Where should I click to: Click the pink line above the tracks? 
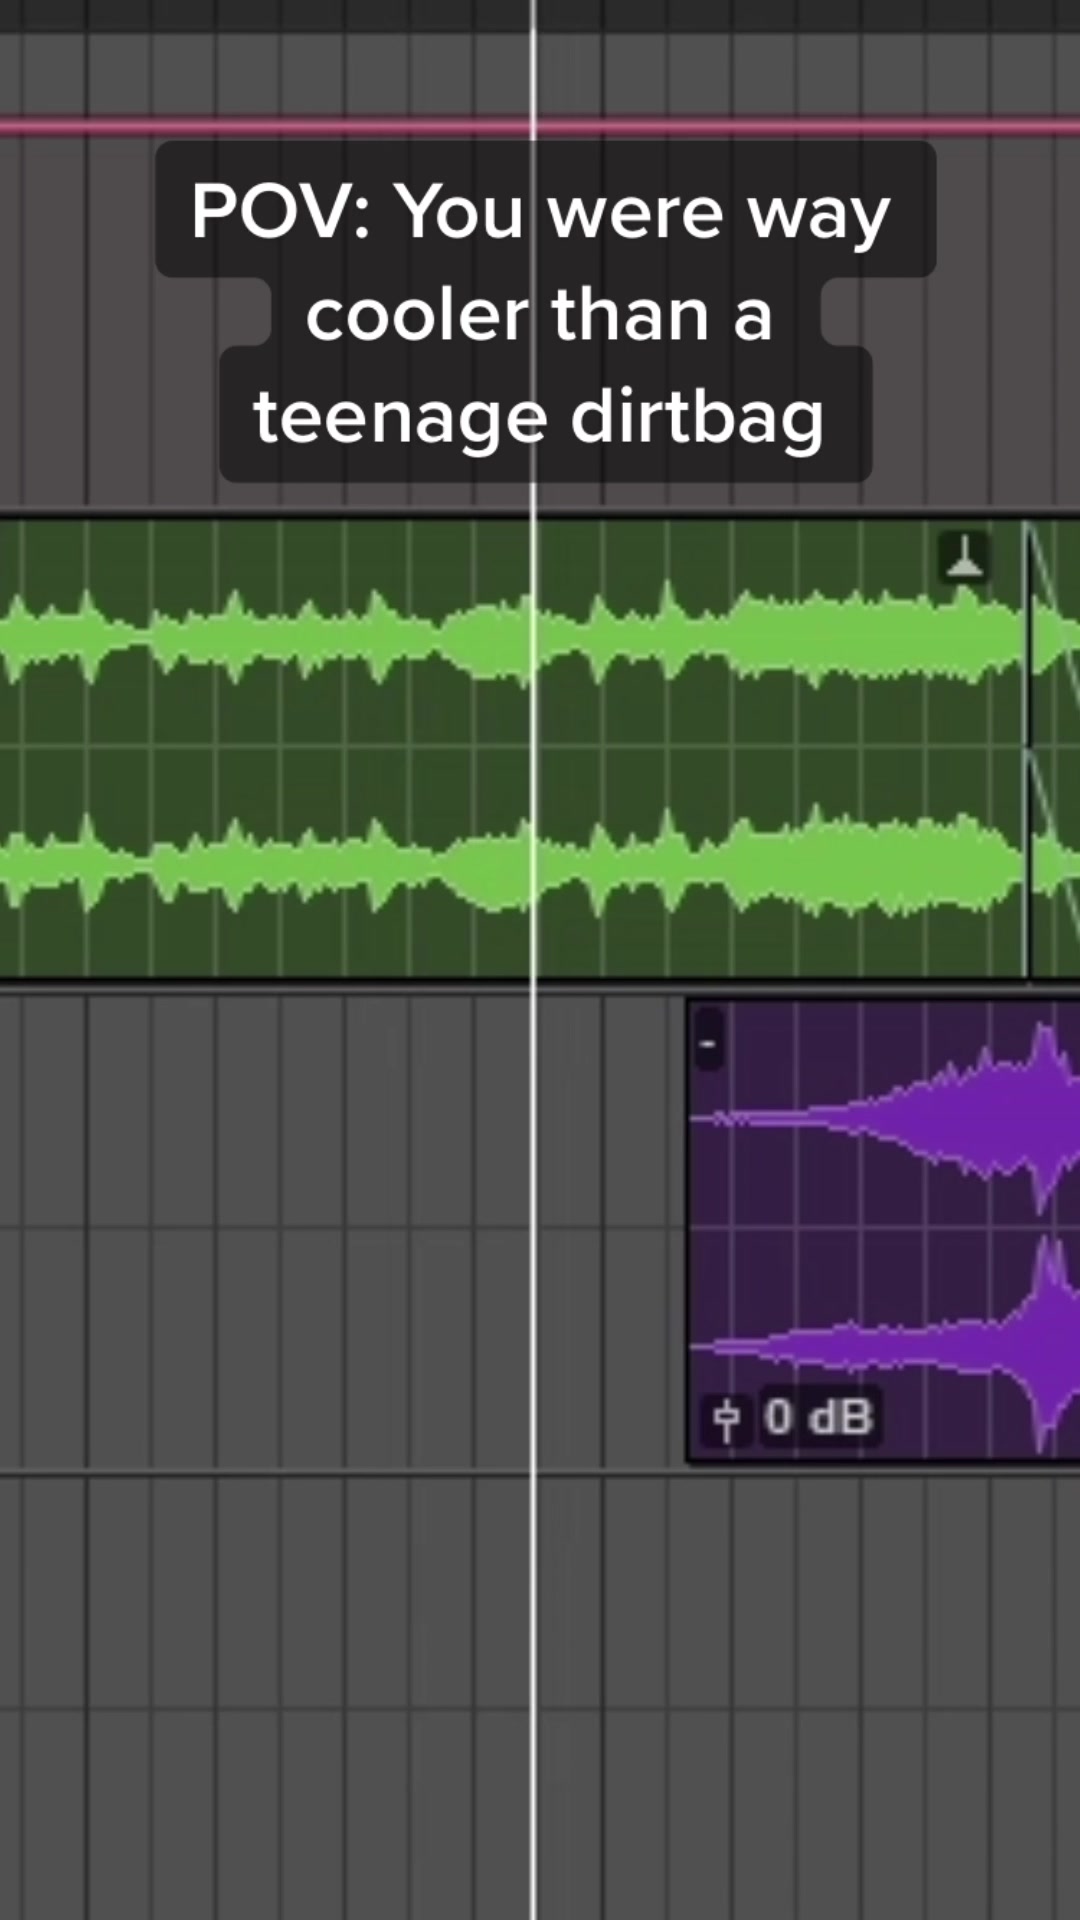540,126
